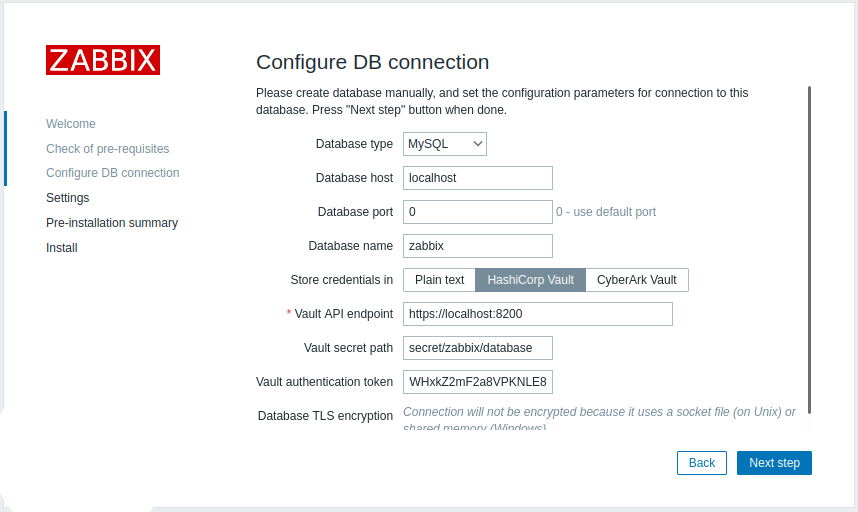The image size is (858, 512).
Task: Open the Database type dropdown
Action: coord(445,144)
